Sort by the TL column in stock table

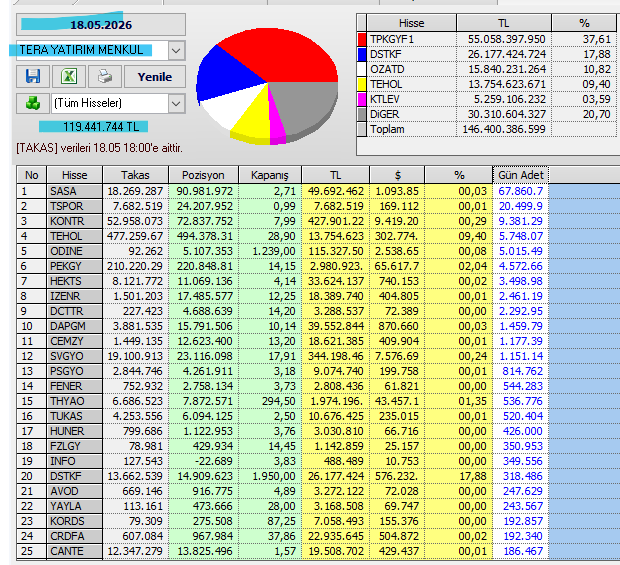point(335,175)
